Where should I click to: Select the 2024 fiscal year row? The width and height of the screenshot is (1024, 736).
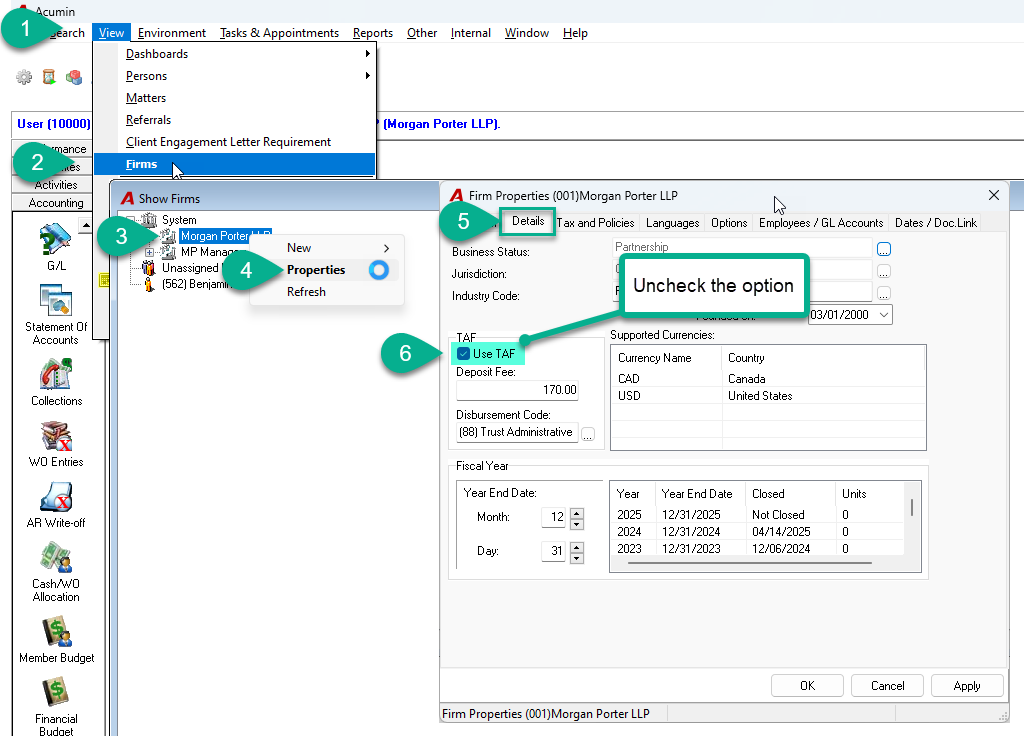758,532
